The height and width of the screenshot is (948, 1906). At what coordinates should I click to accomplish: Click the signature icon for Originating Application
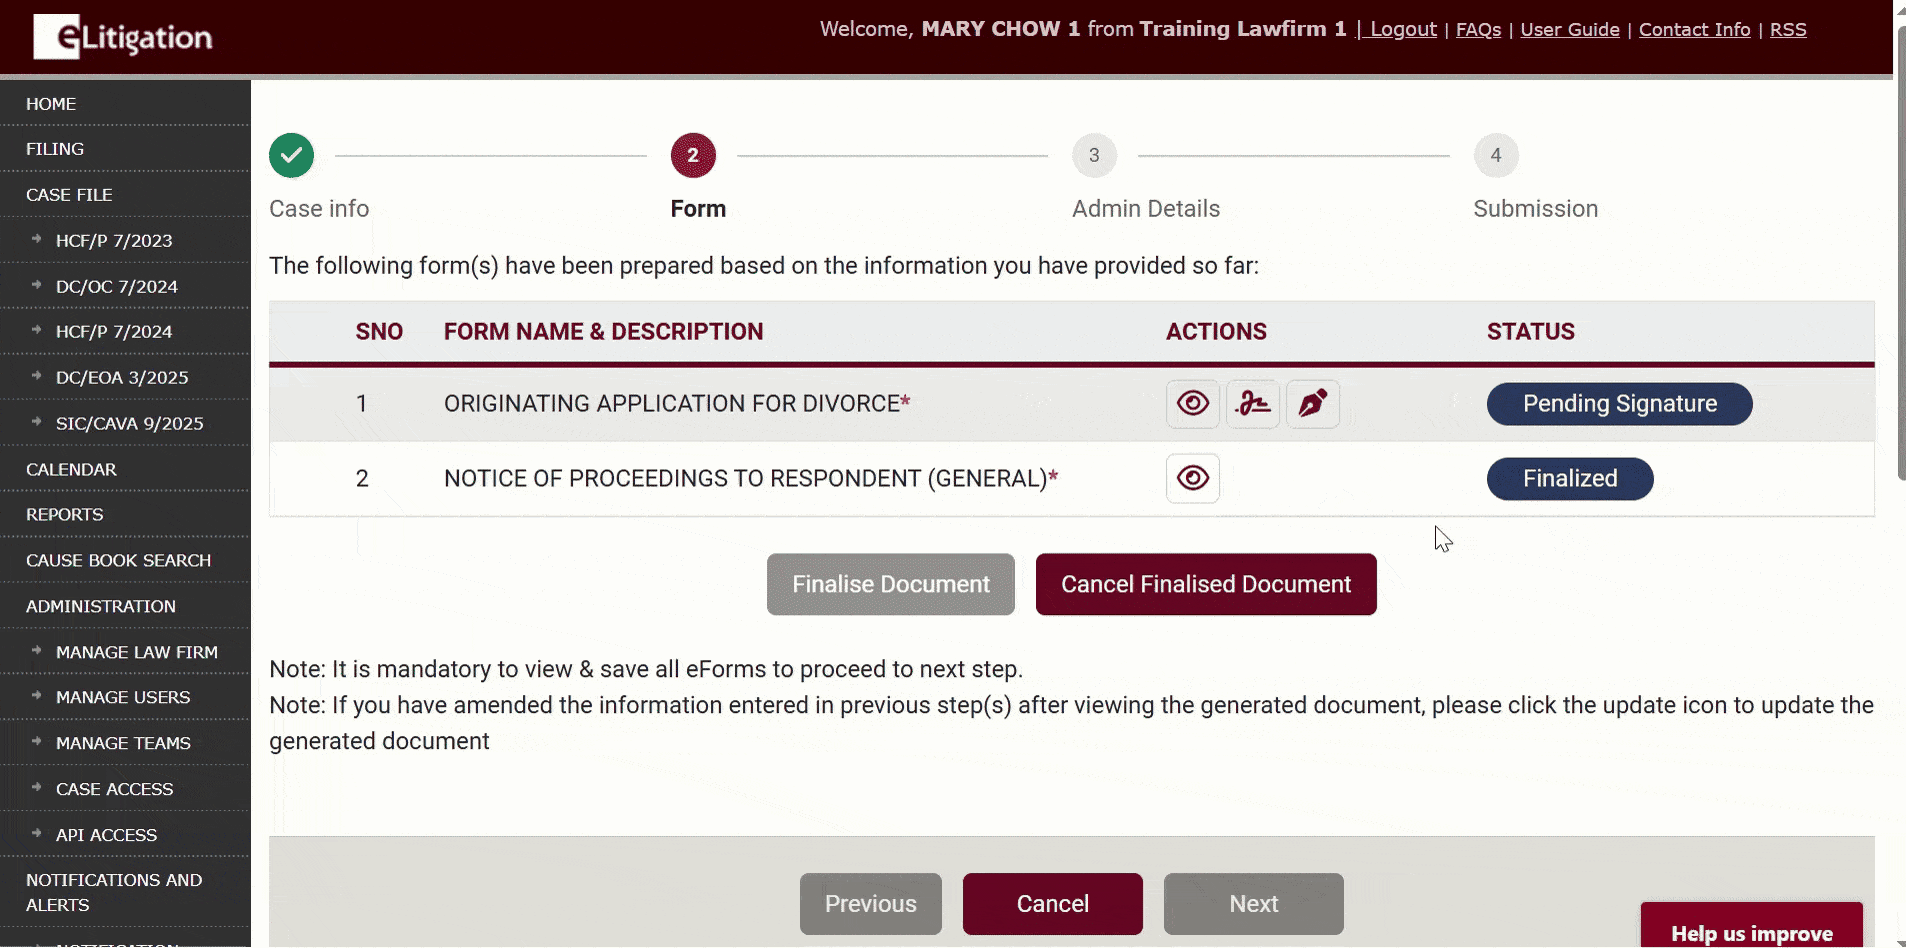click(1252, 404)
